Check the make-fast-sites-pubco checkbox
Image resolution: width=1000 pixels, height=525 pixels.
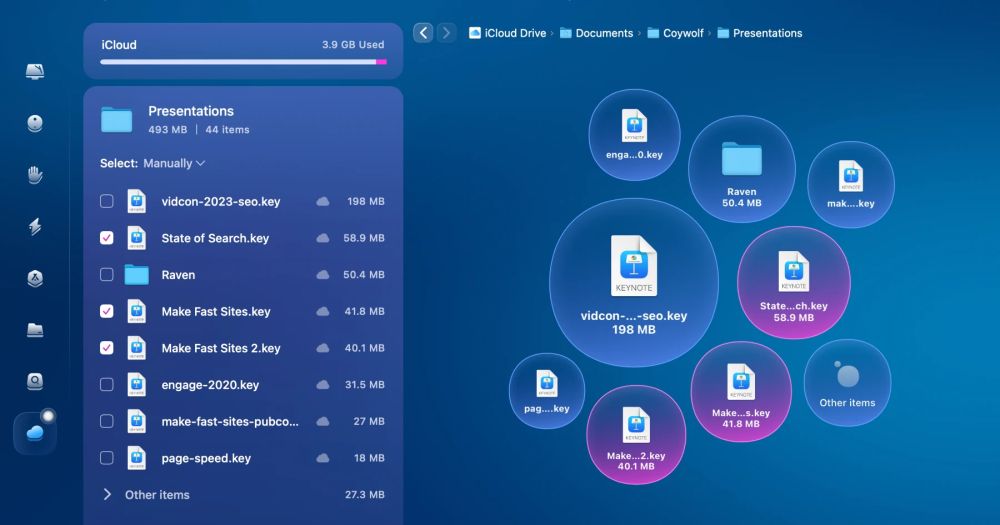click(x=107, y=422)
